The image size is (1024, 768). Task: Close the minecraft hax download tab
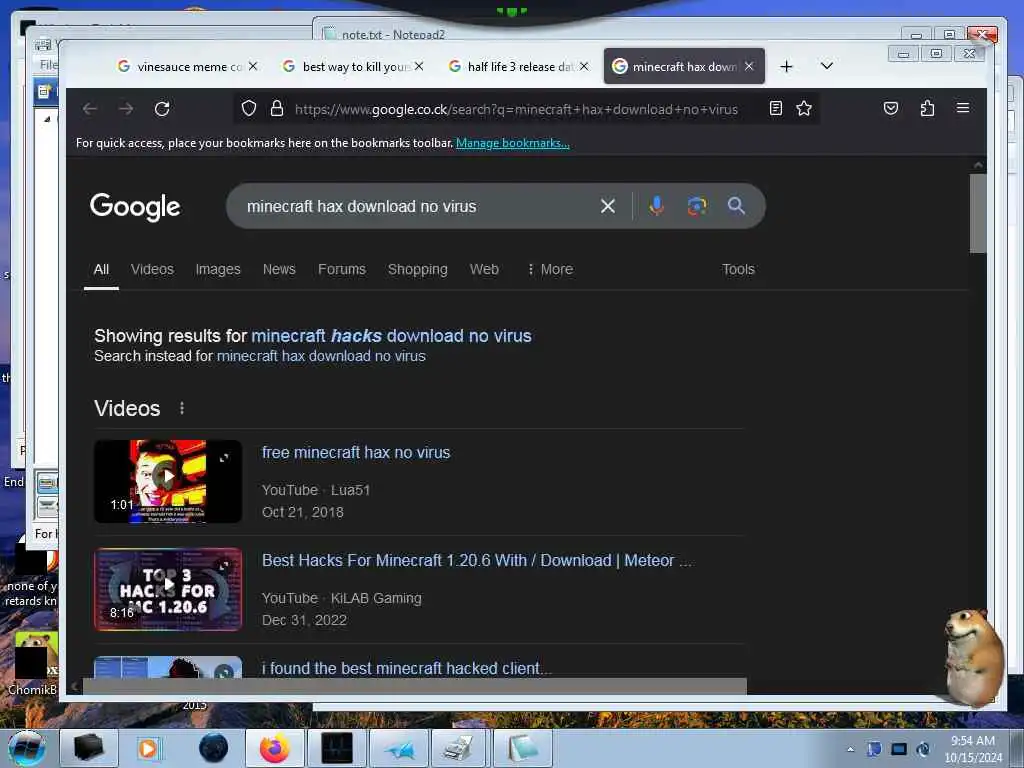click(x=749, y=67)
